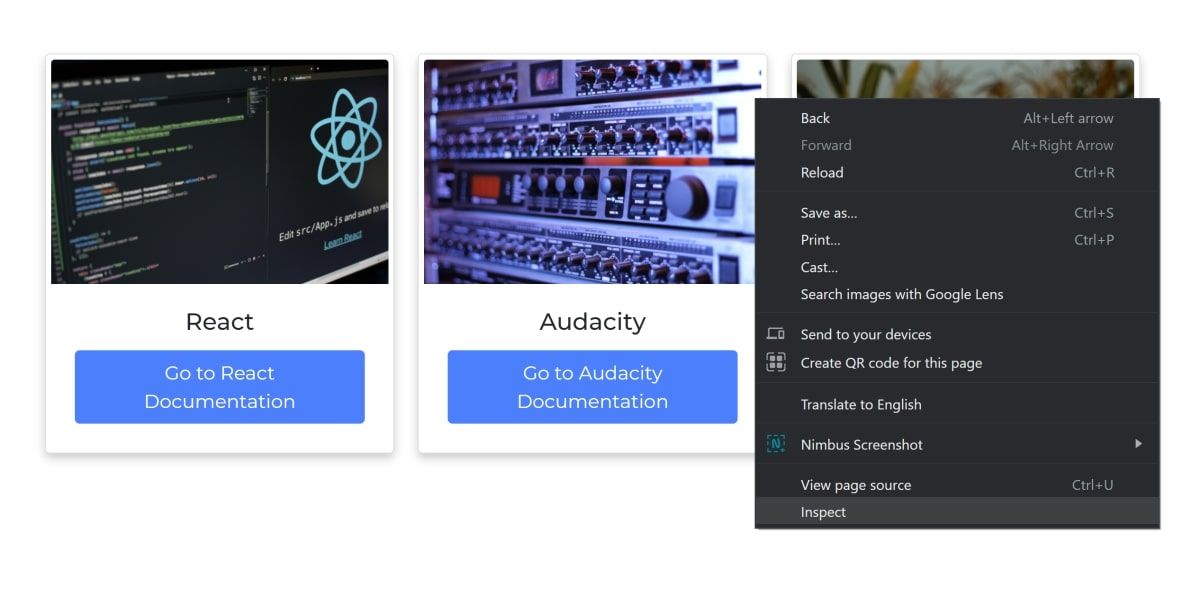Click the React code editor thumbnail image
Viewport: 1200px width, 595px height.
coord(220,172)
